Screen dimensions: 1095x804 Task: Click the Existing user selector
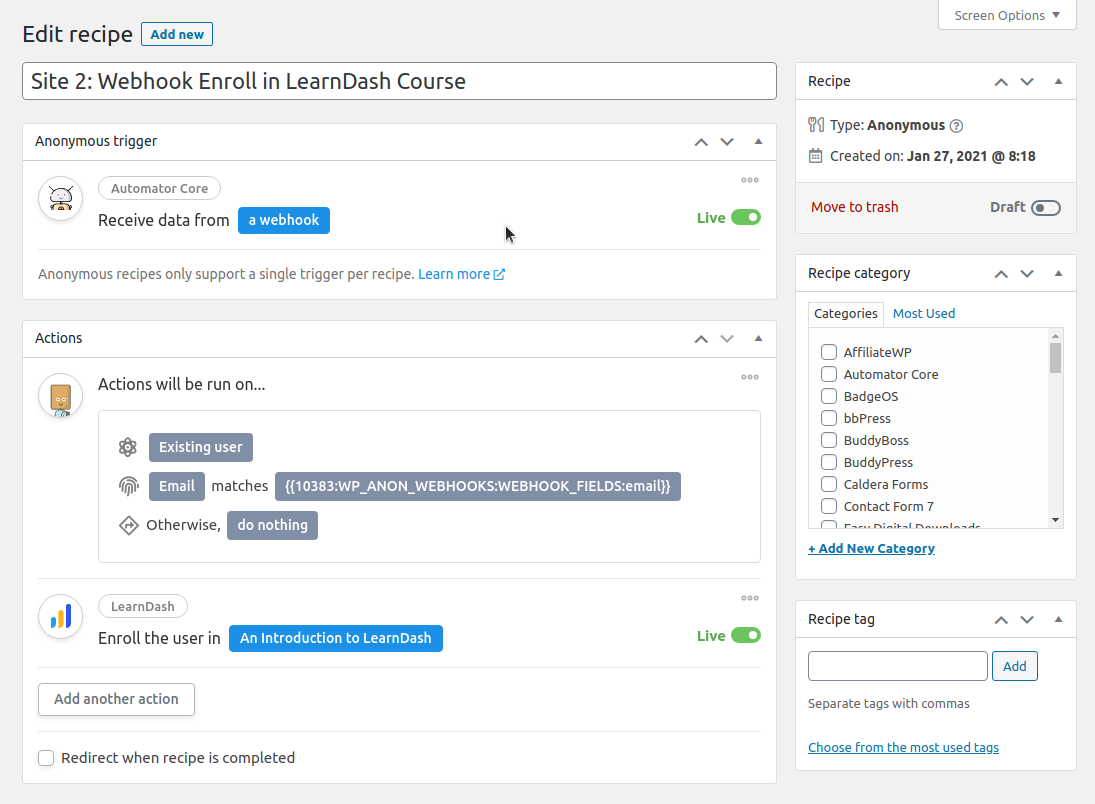(x=200, y=447)
